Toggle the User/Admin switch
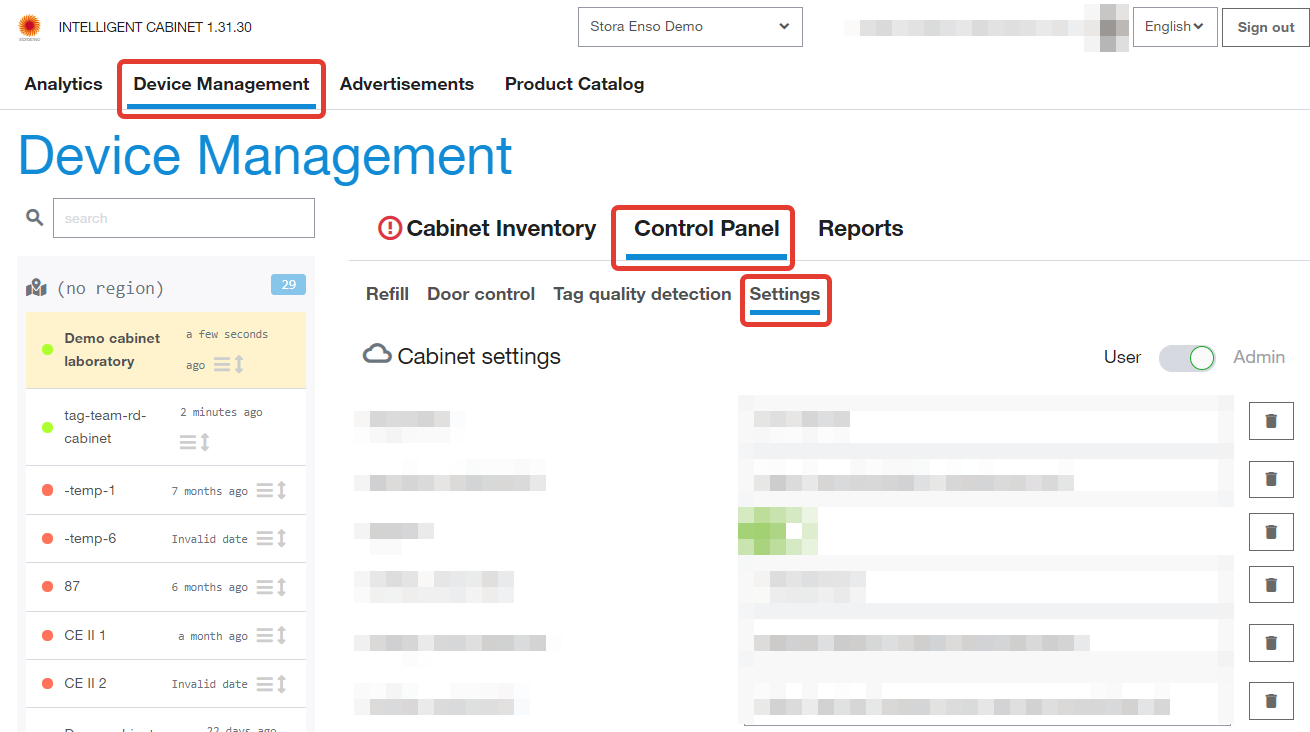 tap(1187, 357)
